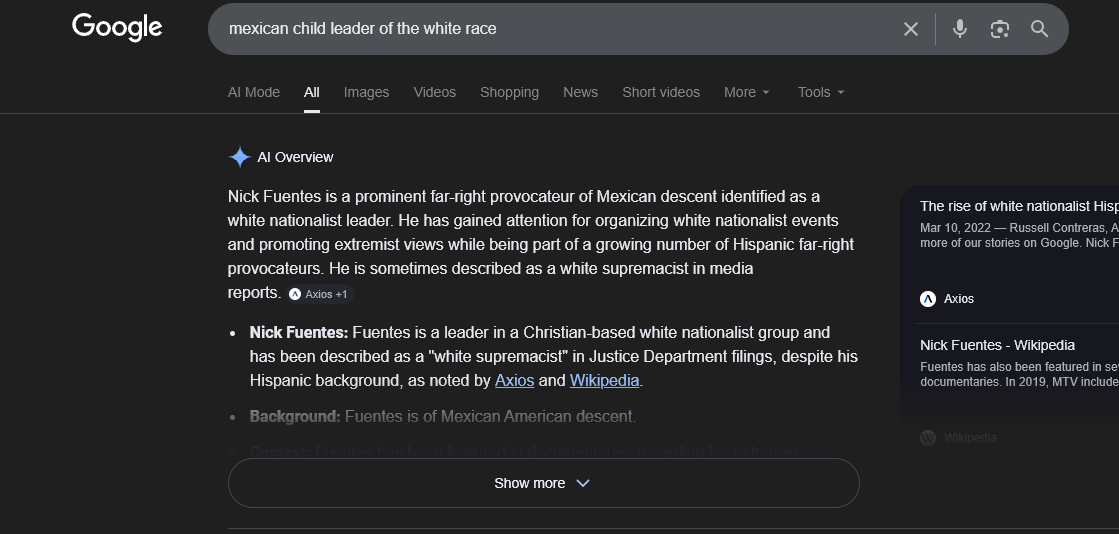Clear the search query with the X icon
The image size is (1119, 534).
pyautogui.click(x=911, y=29)
